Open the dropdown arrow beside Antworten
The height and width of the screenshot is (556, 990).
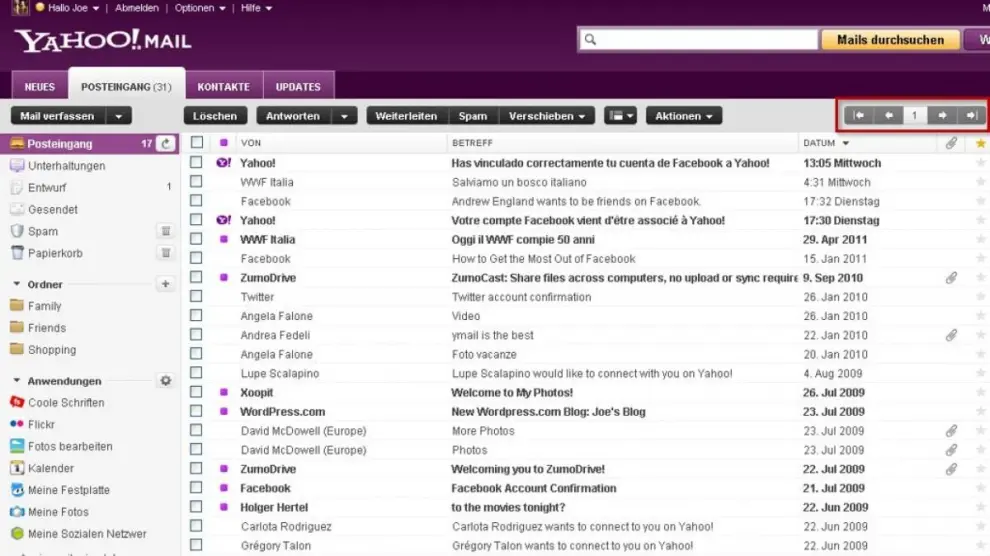[344, 116]
